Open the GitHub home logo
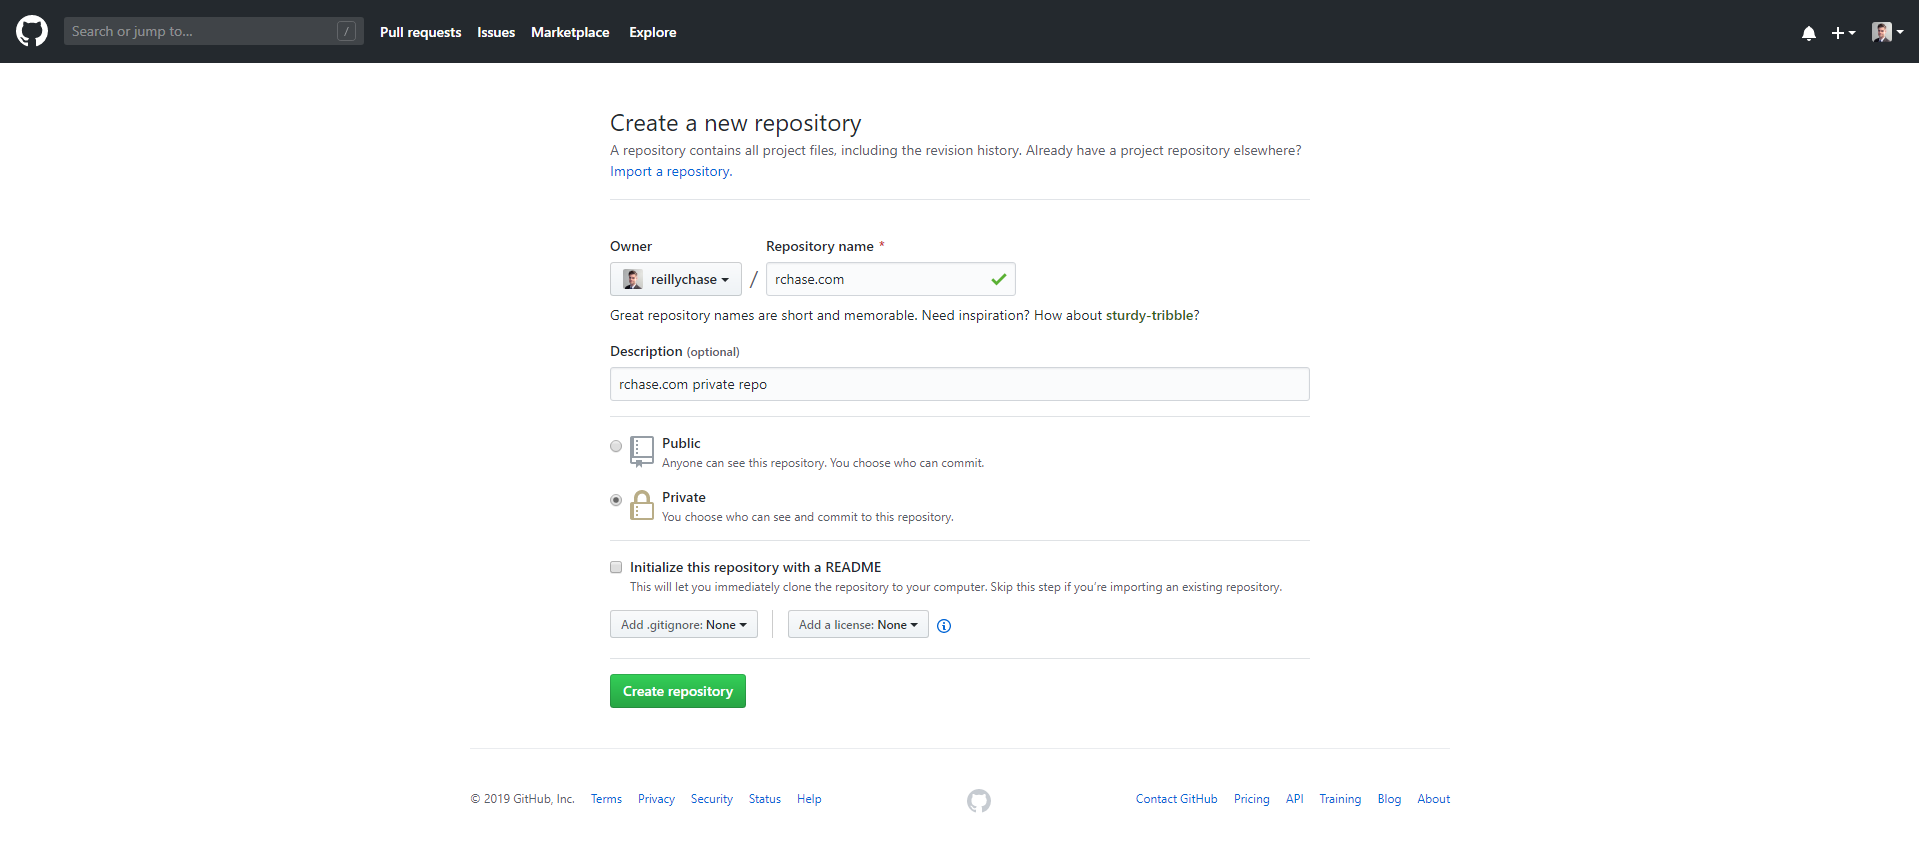 (32, 31)
